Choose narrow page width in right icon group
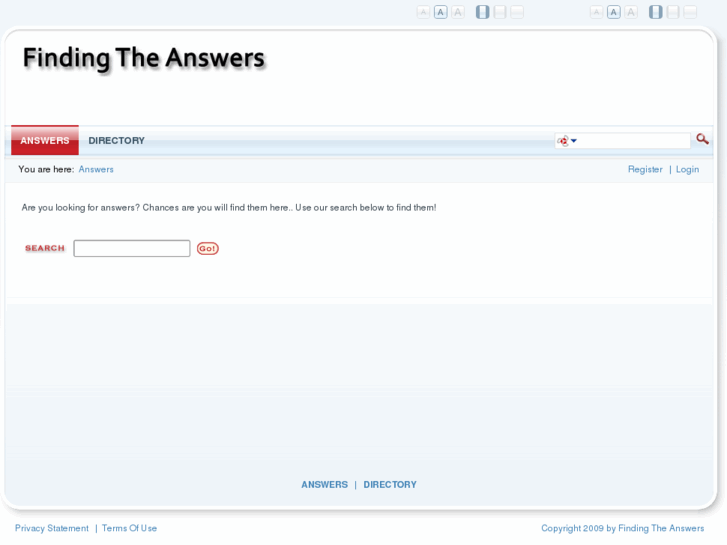 (x=656, y=12)
